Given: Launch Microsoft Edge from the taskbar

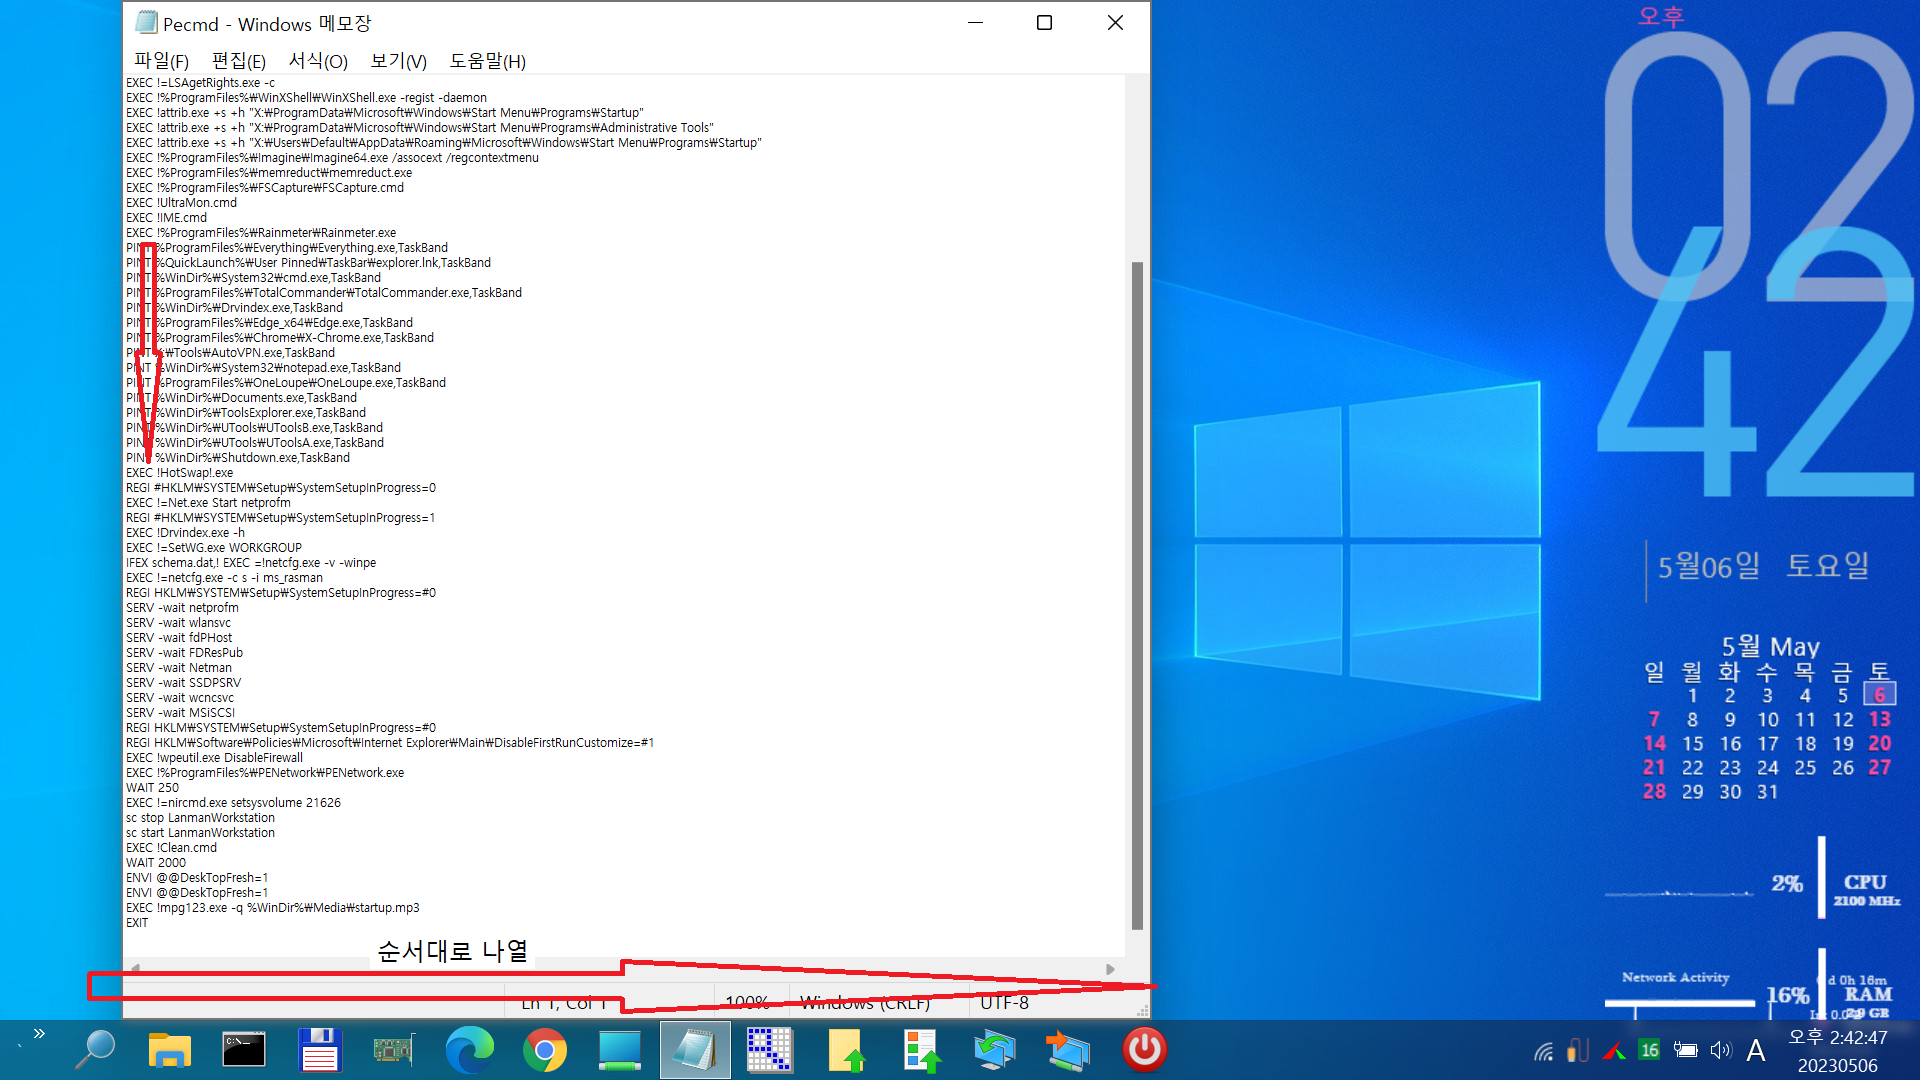Looking at the screenshot, I should (470, 1049).
